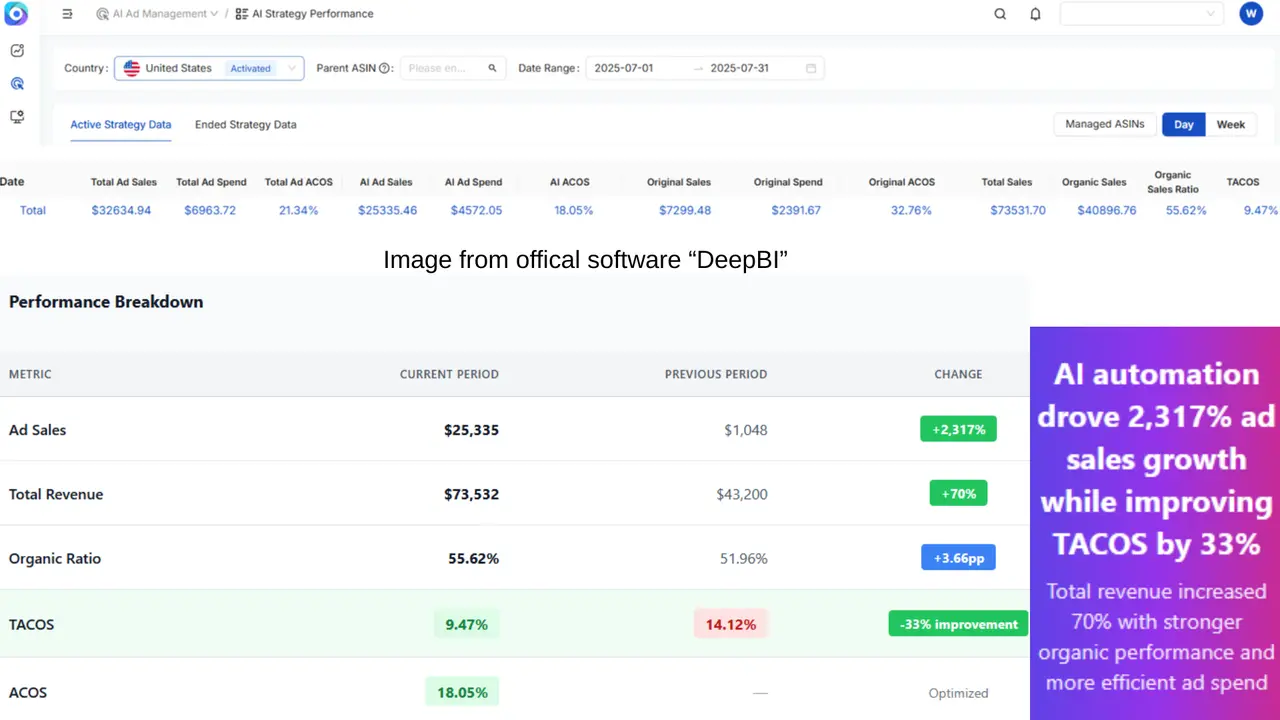Click the monitor settings icon in sidebar
The height and width of the screenshot is (720, 1280).
click(x=16, y=116)
